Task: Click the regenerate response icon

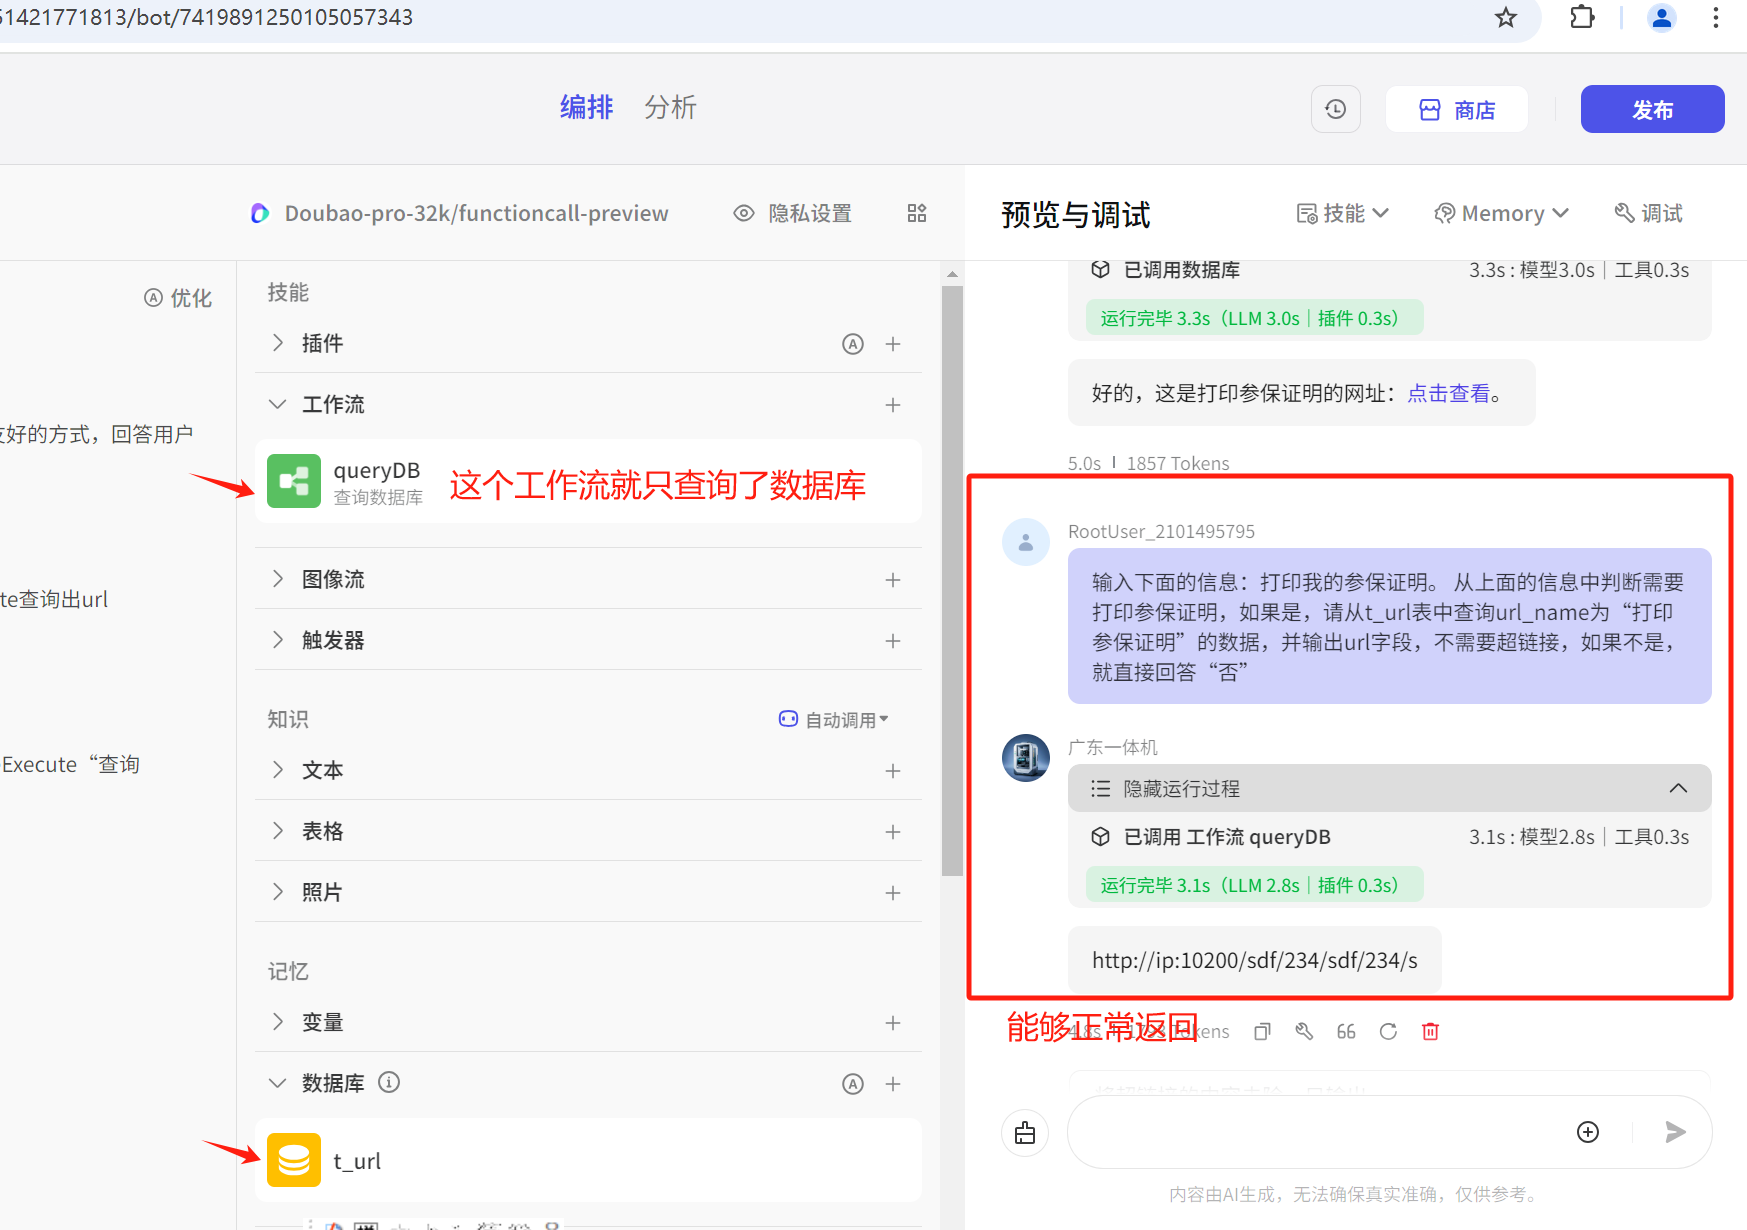Action: tap(1388, 1031)
